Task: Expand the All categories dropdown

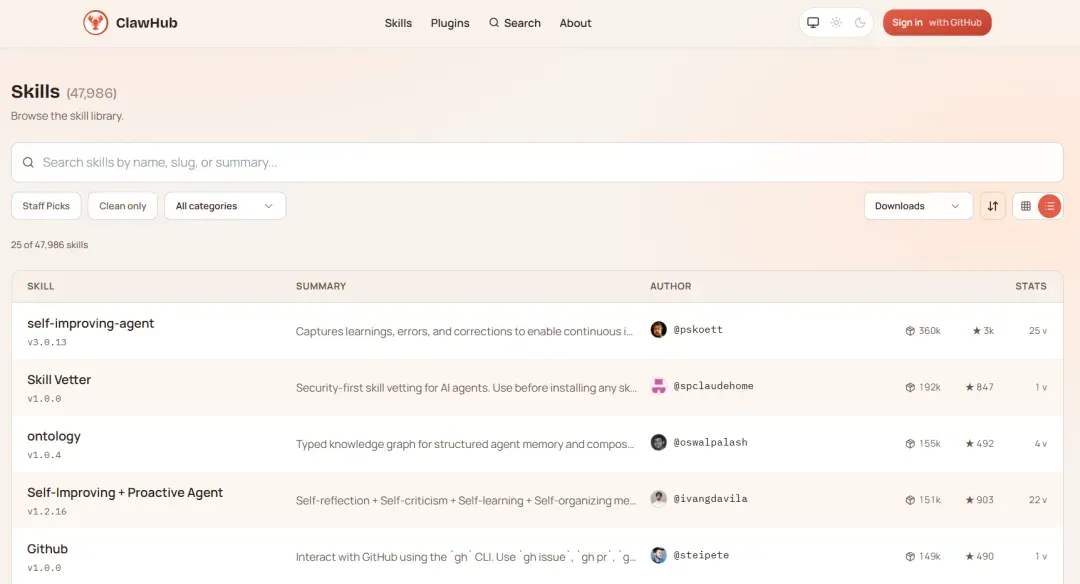Action: click(225, 206)
